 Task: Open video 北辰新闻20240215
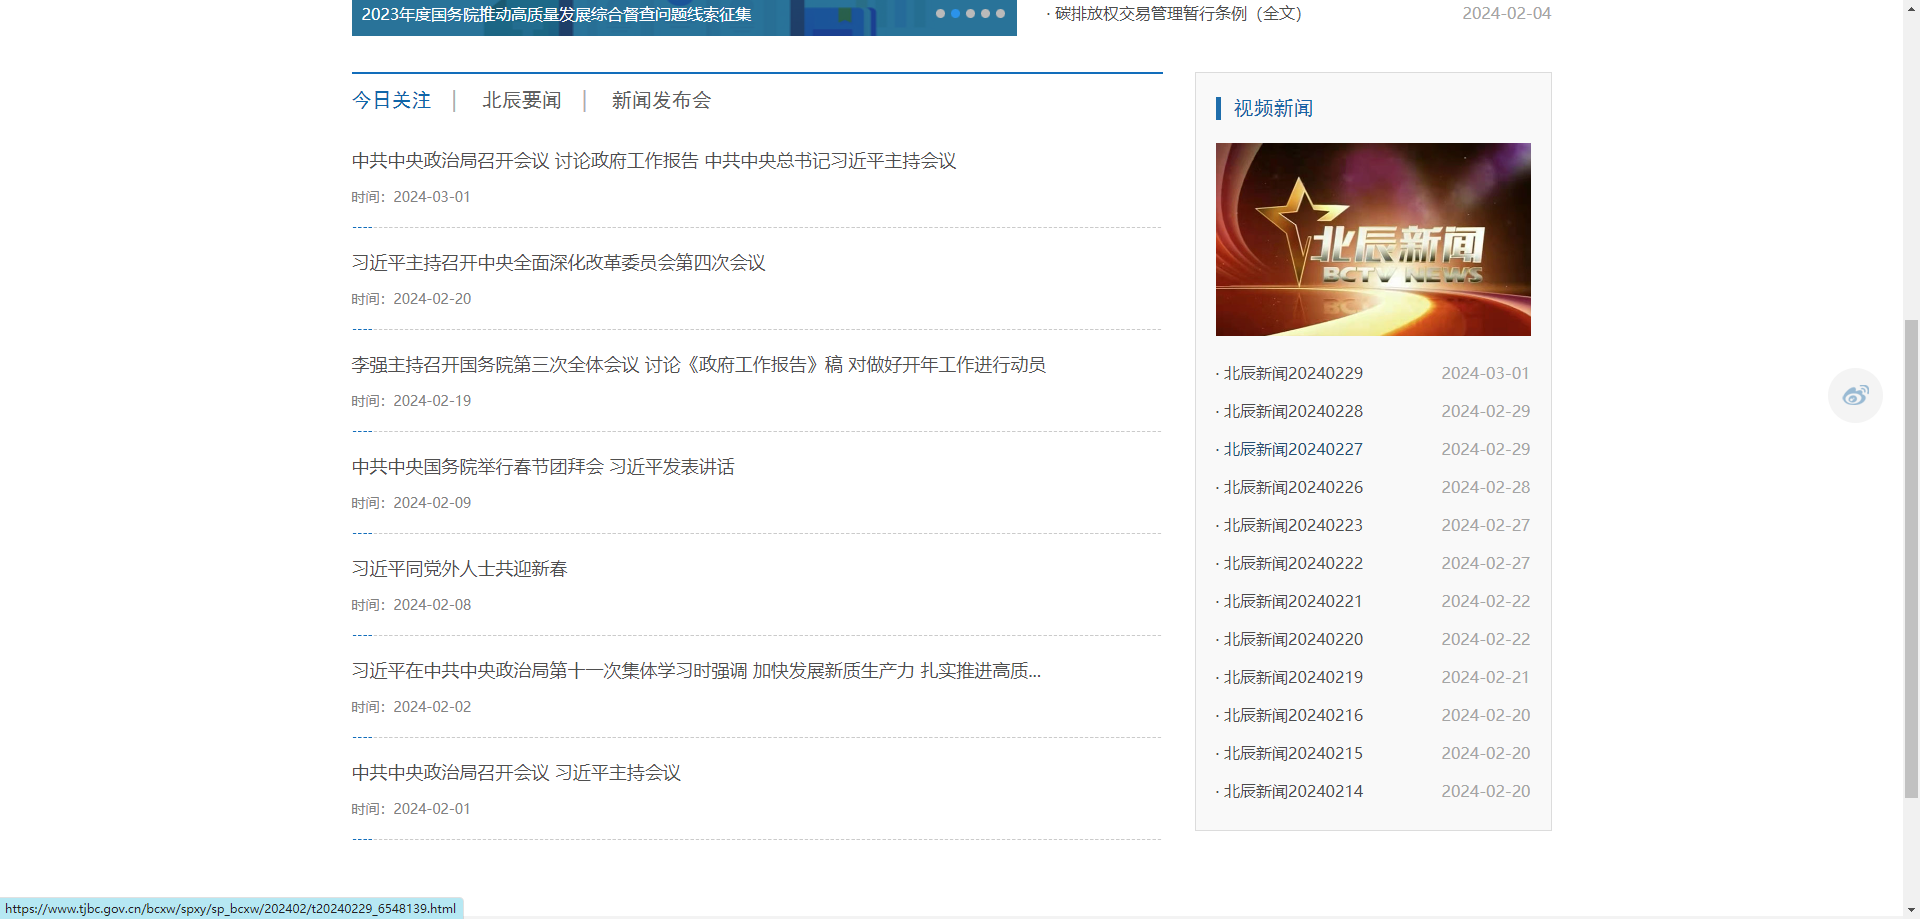point(1293,753)
